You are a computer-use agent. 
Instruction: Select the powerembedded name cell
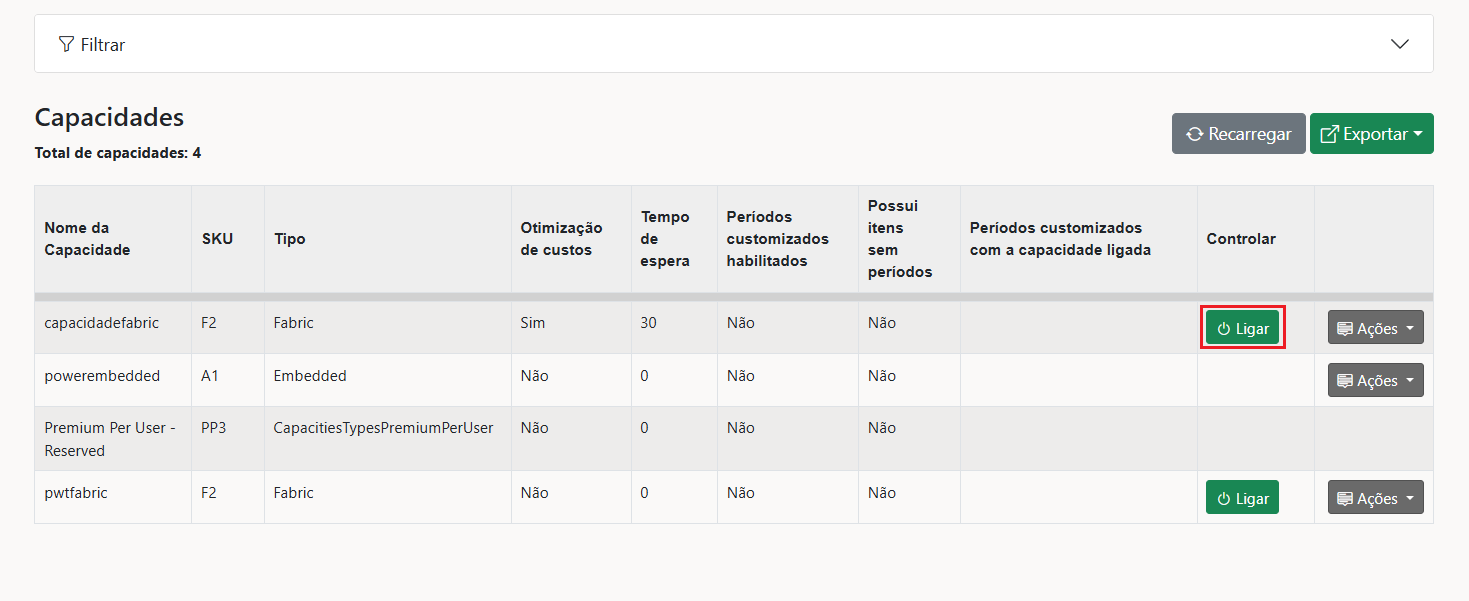tap(102, 376)
